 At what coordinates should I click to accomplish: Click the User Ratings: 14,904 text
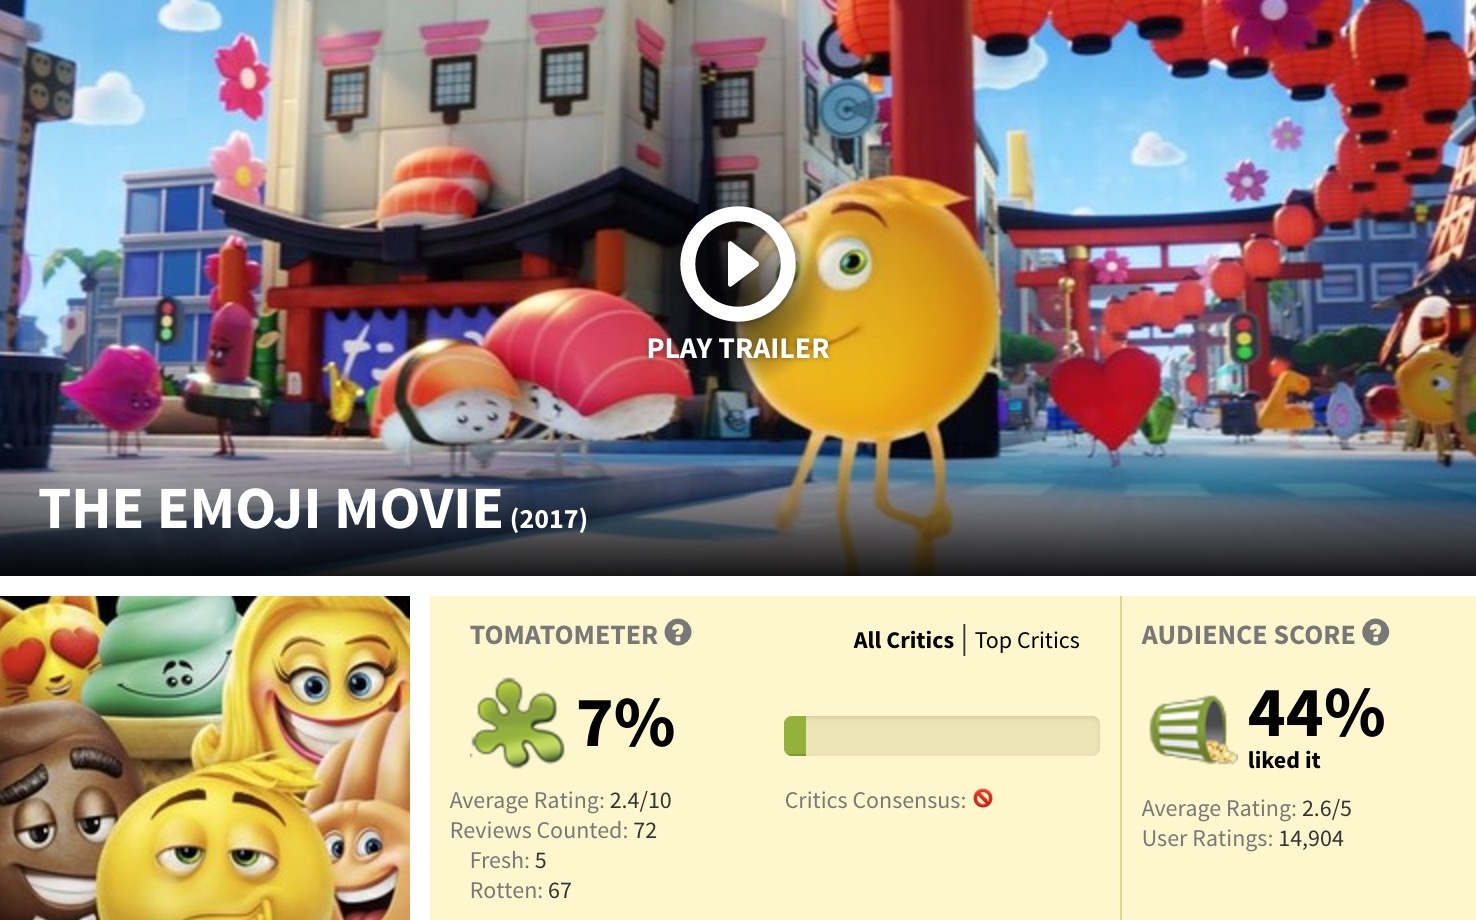tap(1243, 838)
